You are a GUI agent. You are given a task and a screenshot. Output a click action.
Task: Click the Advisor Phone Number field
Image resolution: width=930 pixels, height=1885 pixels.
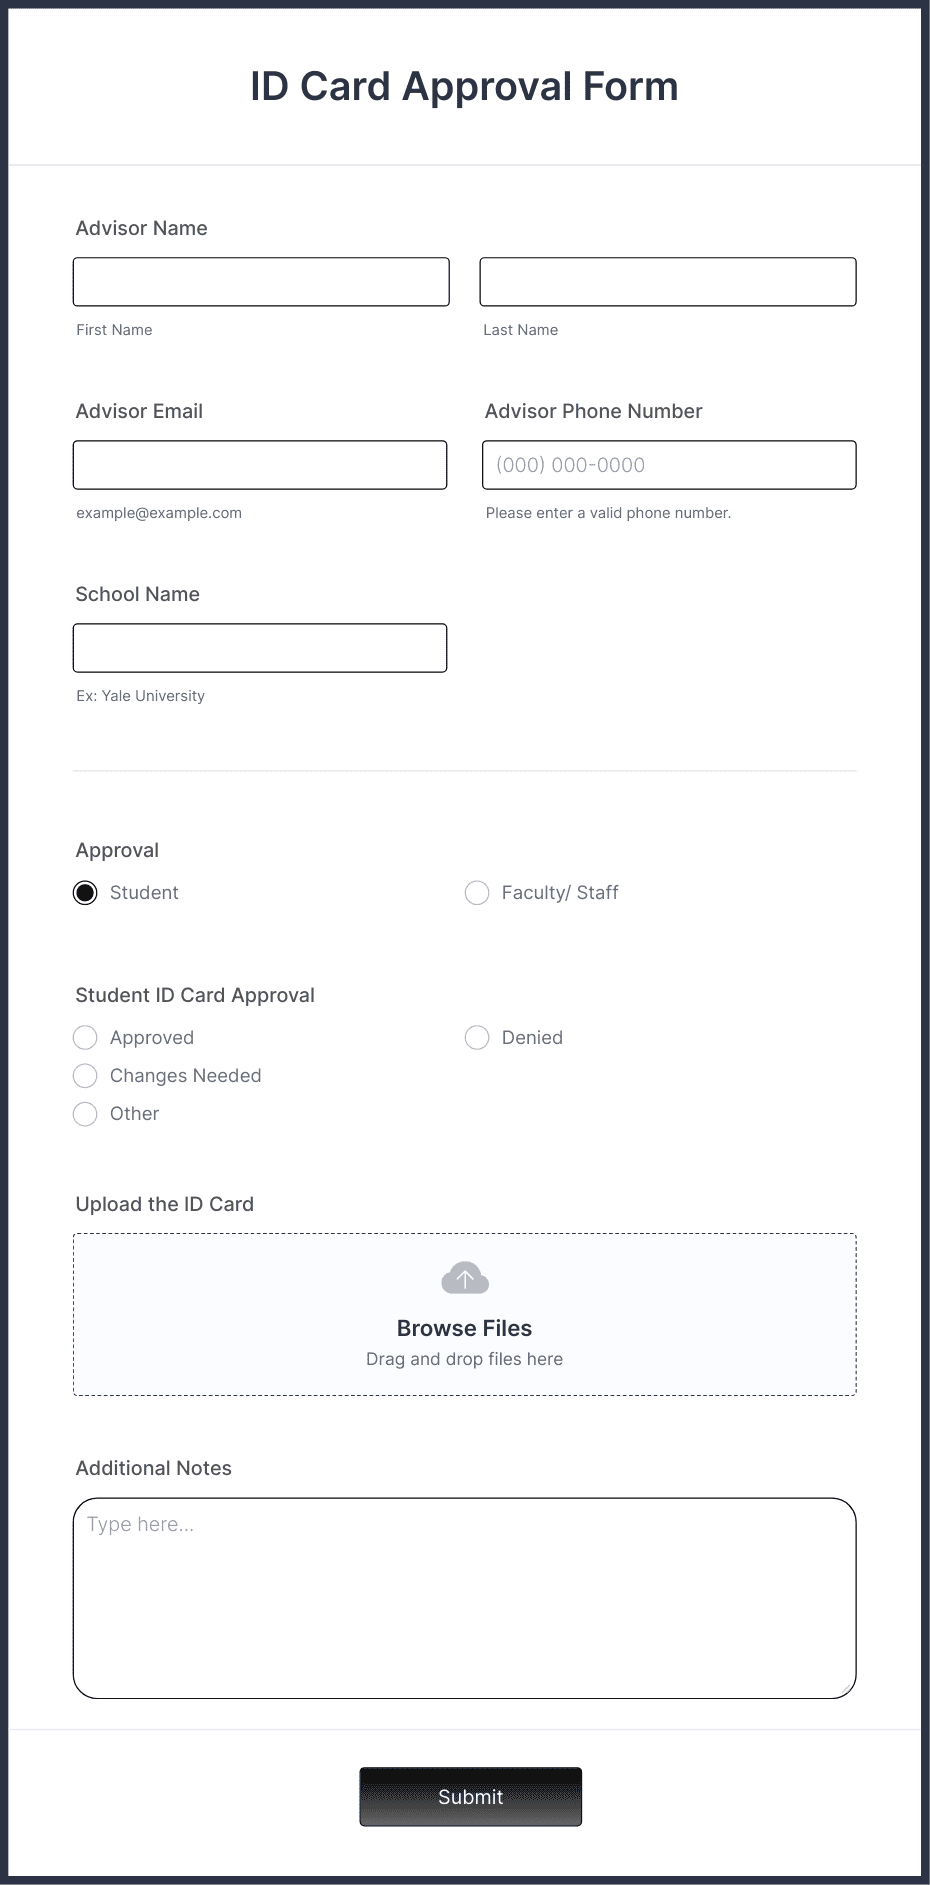(x=669, y=465)
